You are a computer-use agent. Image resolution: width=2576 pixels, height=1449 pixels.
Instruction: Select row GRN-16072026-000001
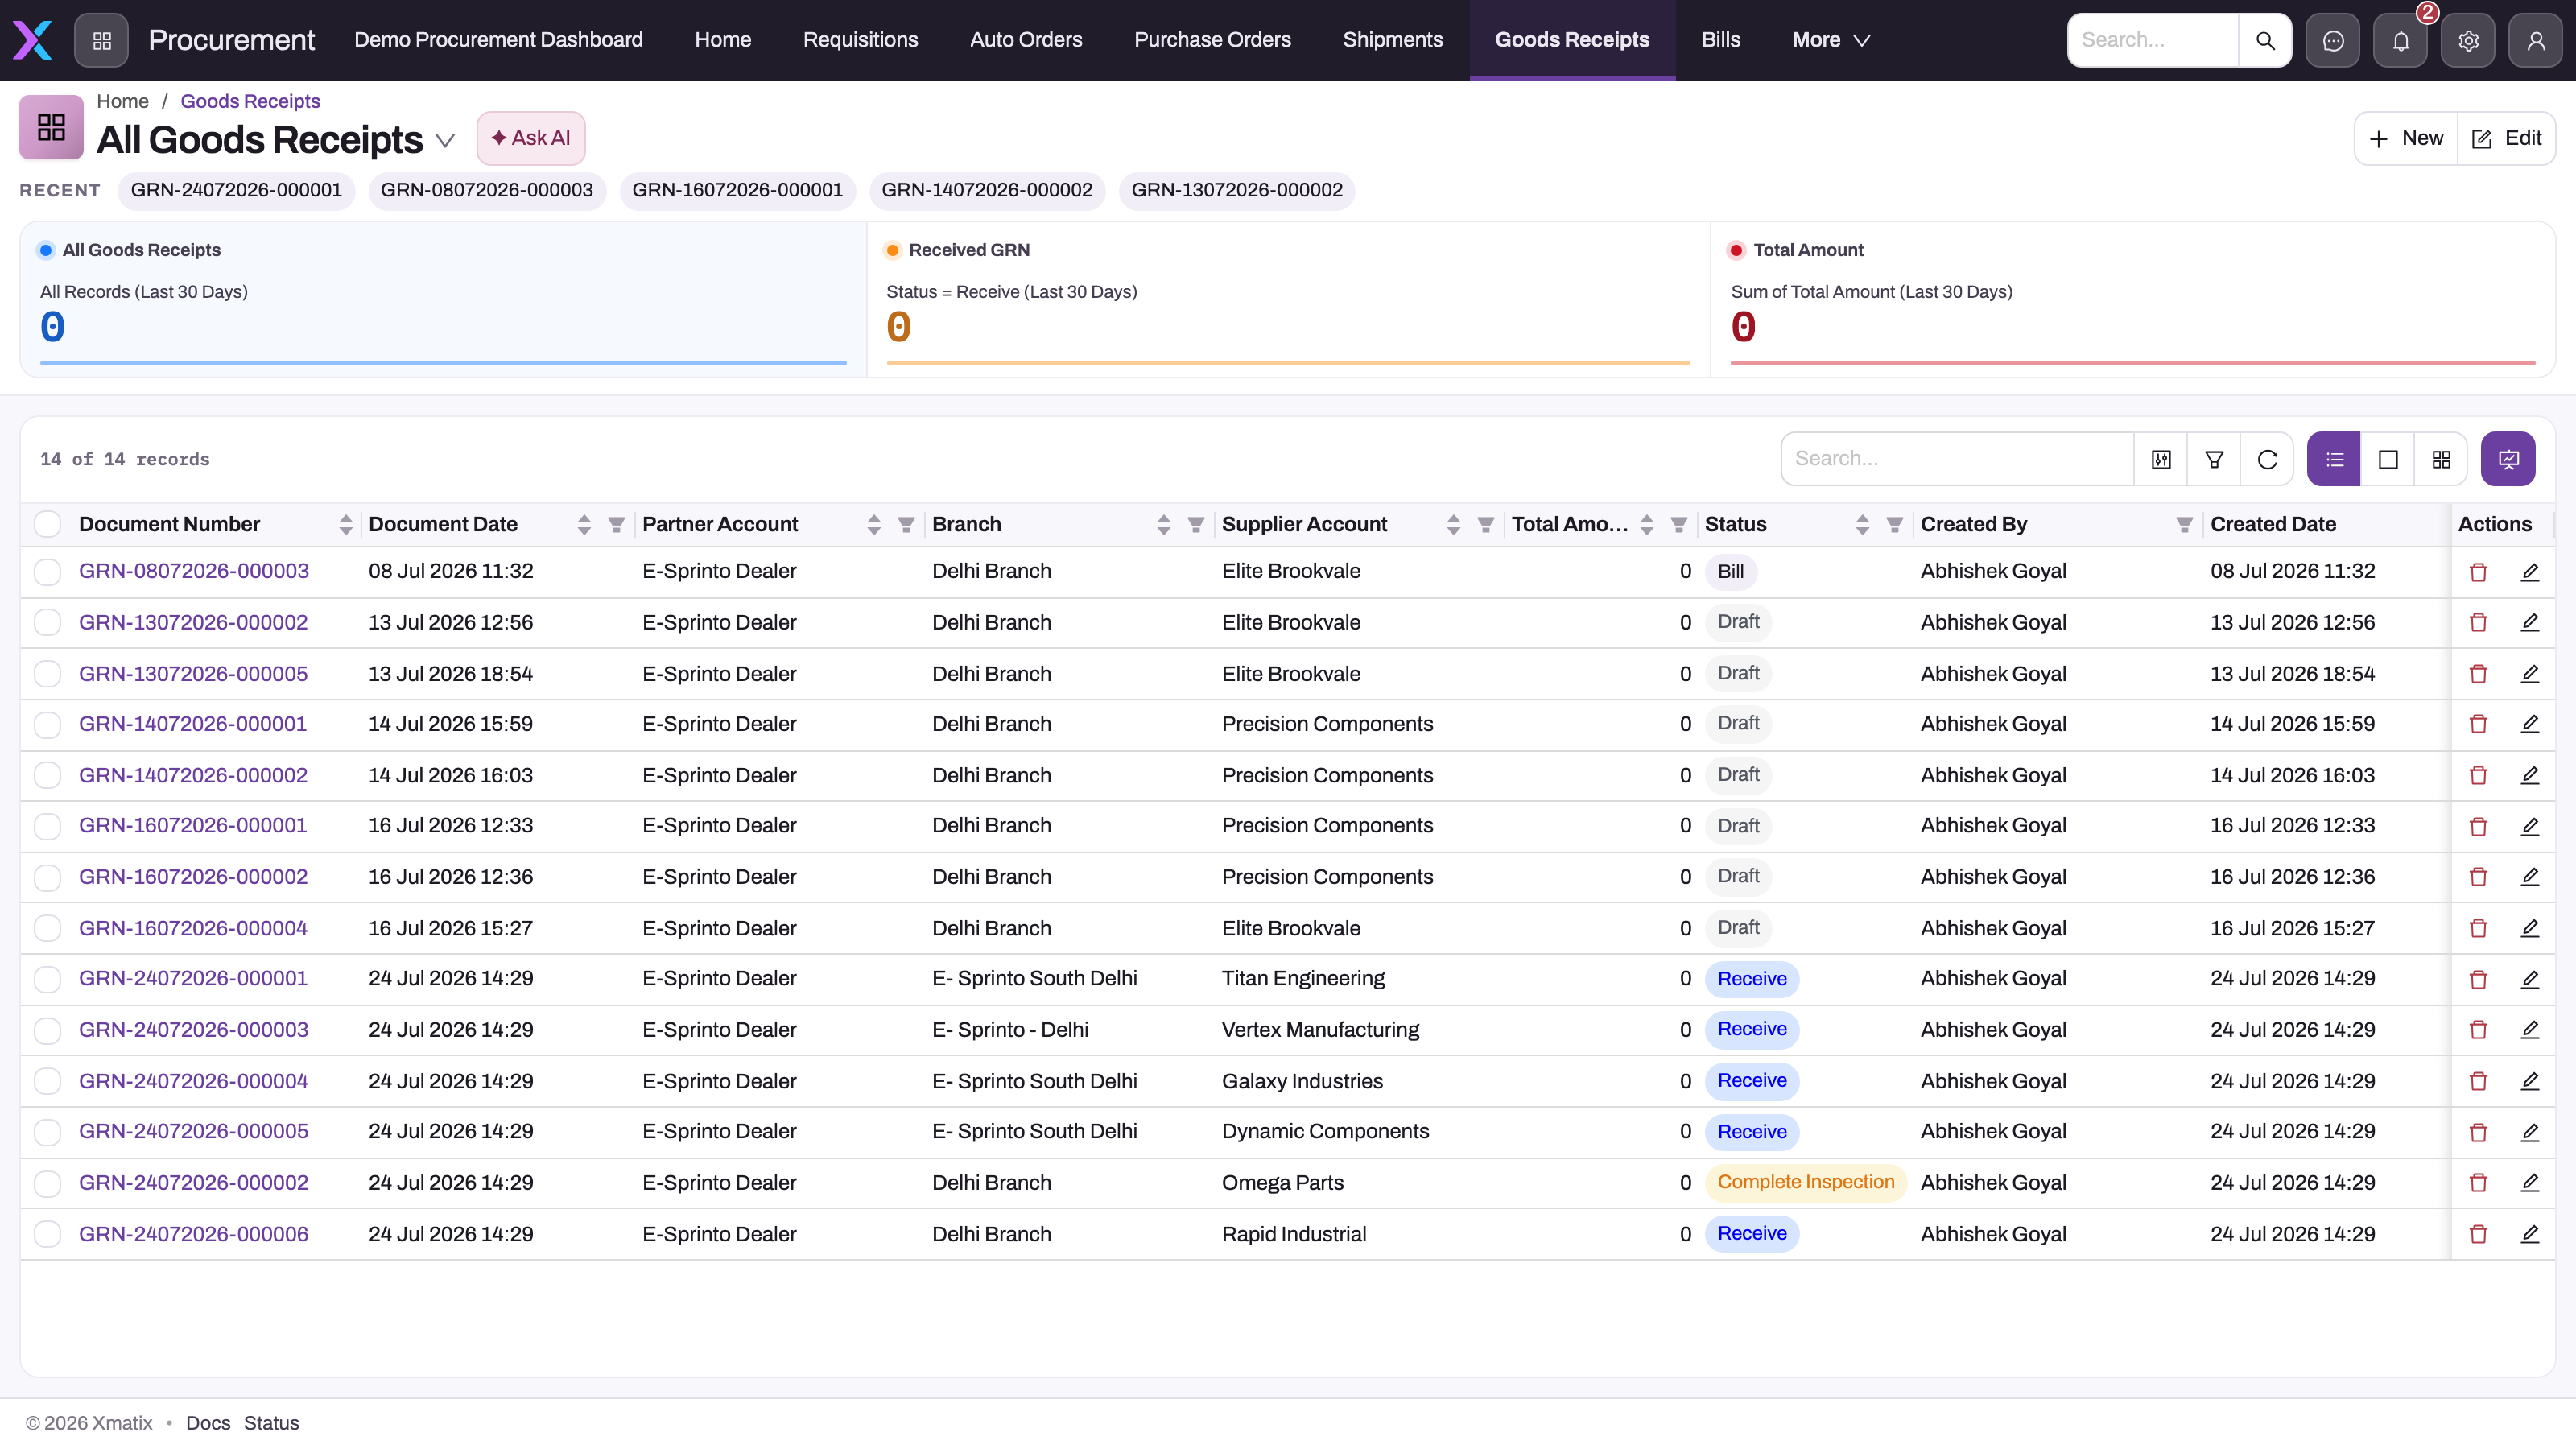[x=47, y=826]
